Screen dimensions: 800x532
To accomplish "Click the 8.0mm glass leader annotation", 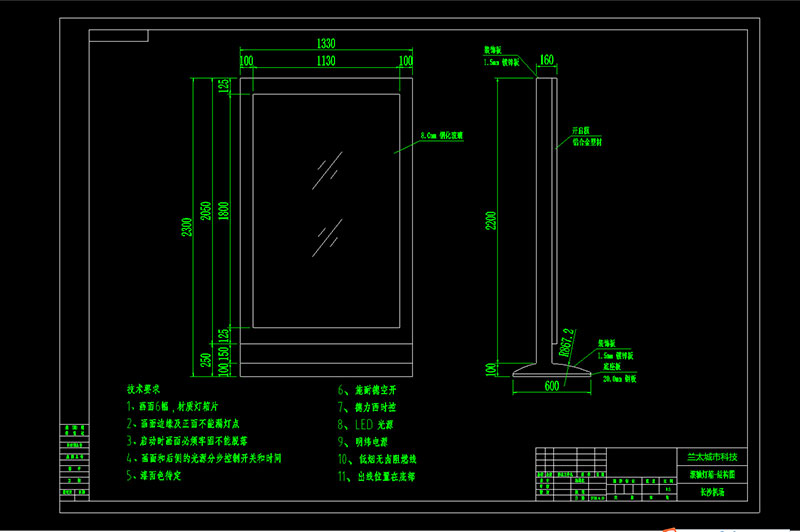I will [x=442, y=134].
